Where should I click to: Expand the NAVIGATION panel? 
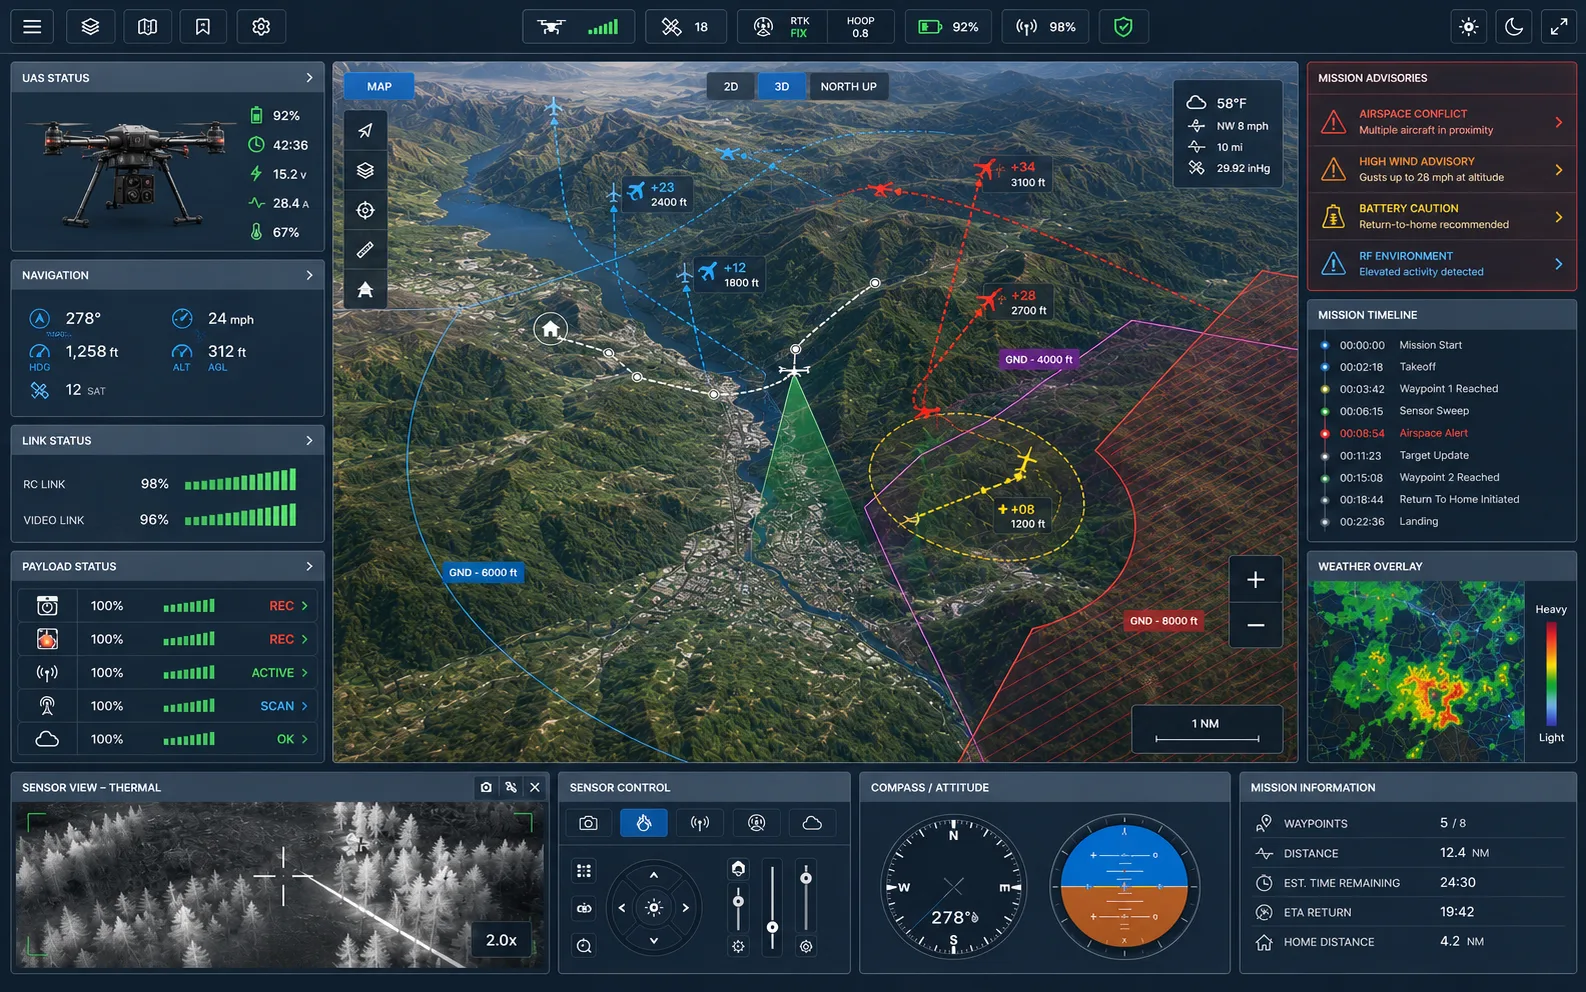click(x=309, y=275)
